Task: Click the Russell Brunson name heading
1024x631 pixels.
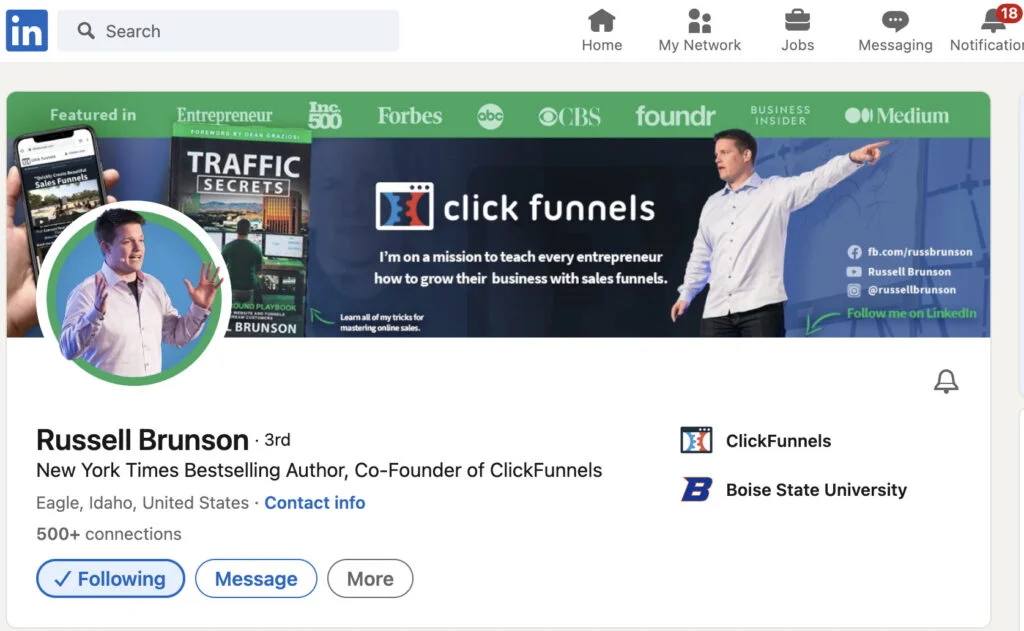Action: point(142,440)
